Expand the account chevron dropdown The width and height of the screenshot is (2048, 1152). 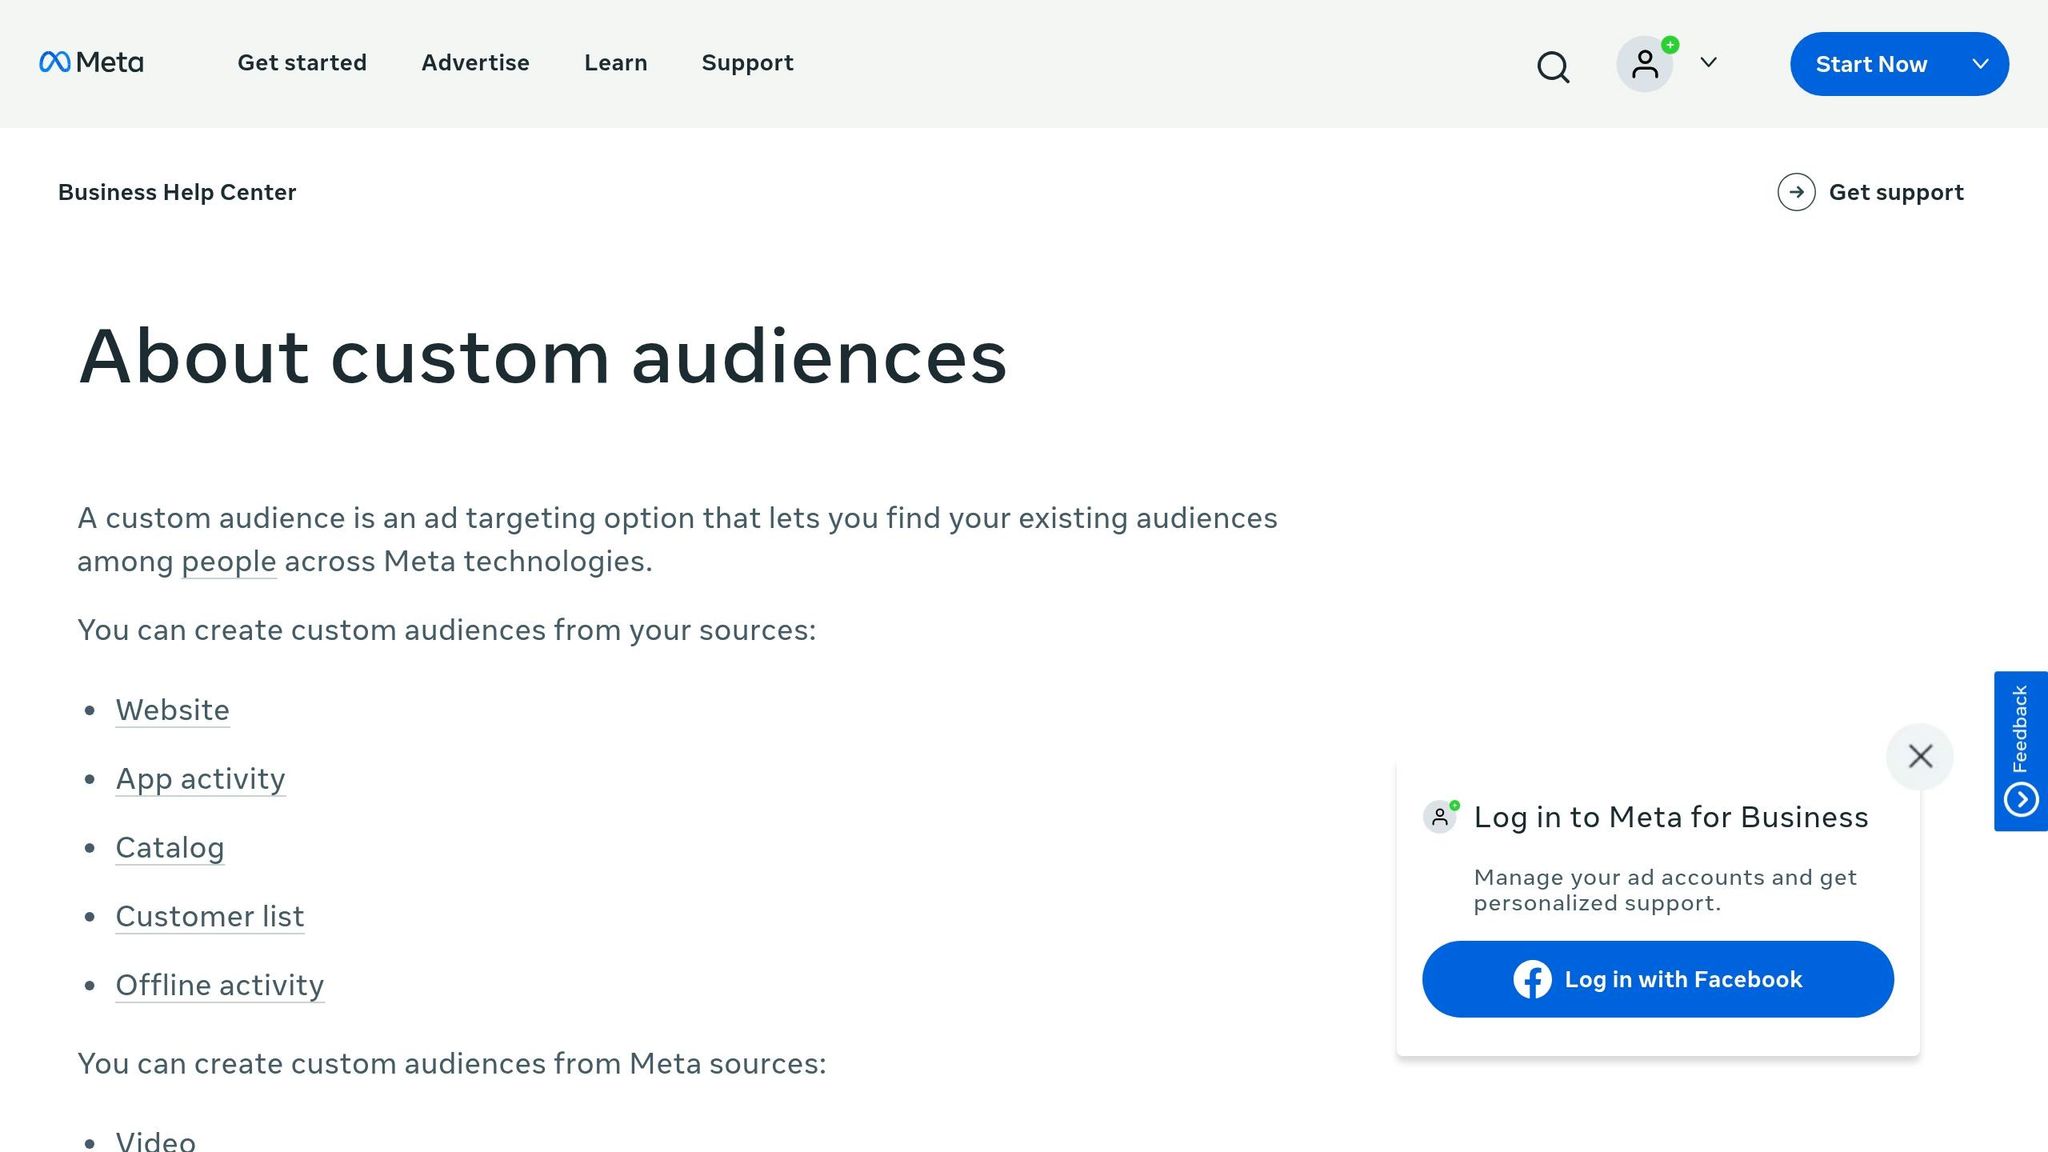tap(1709, 63)
